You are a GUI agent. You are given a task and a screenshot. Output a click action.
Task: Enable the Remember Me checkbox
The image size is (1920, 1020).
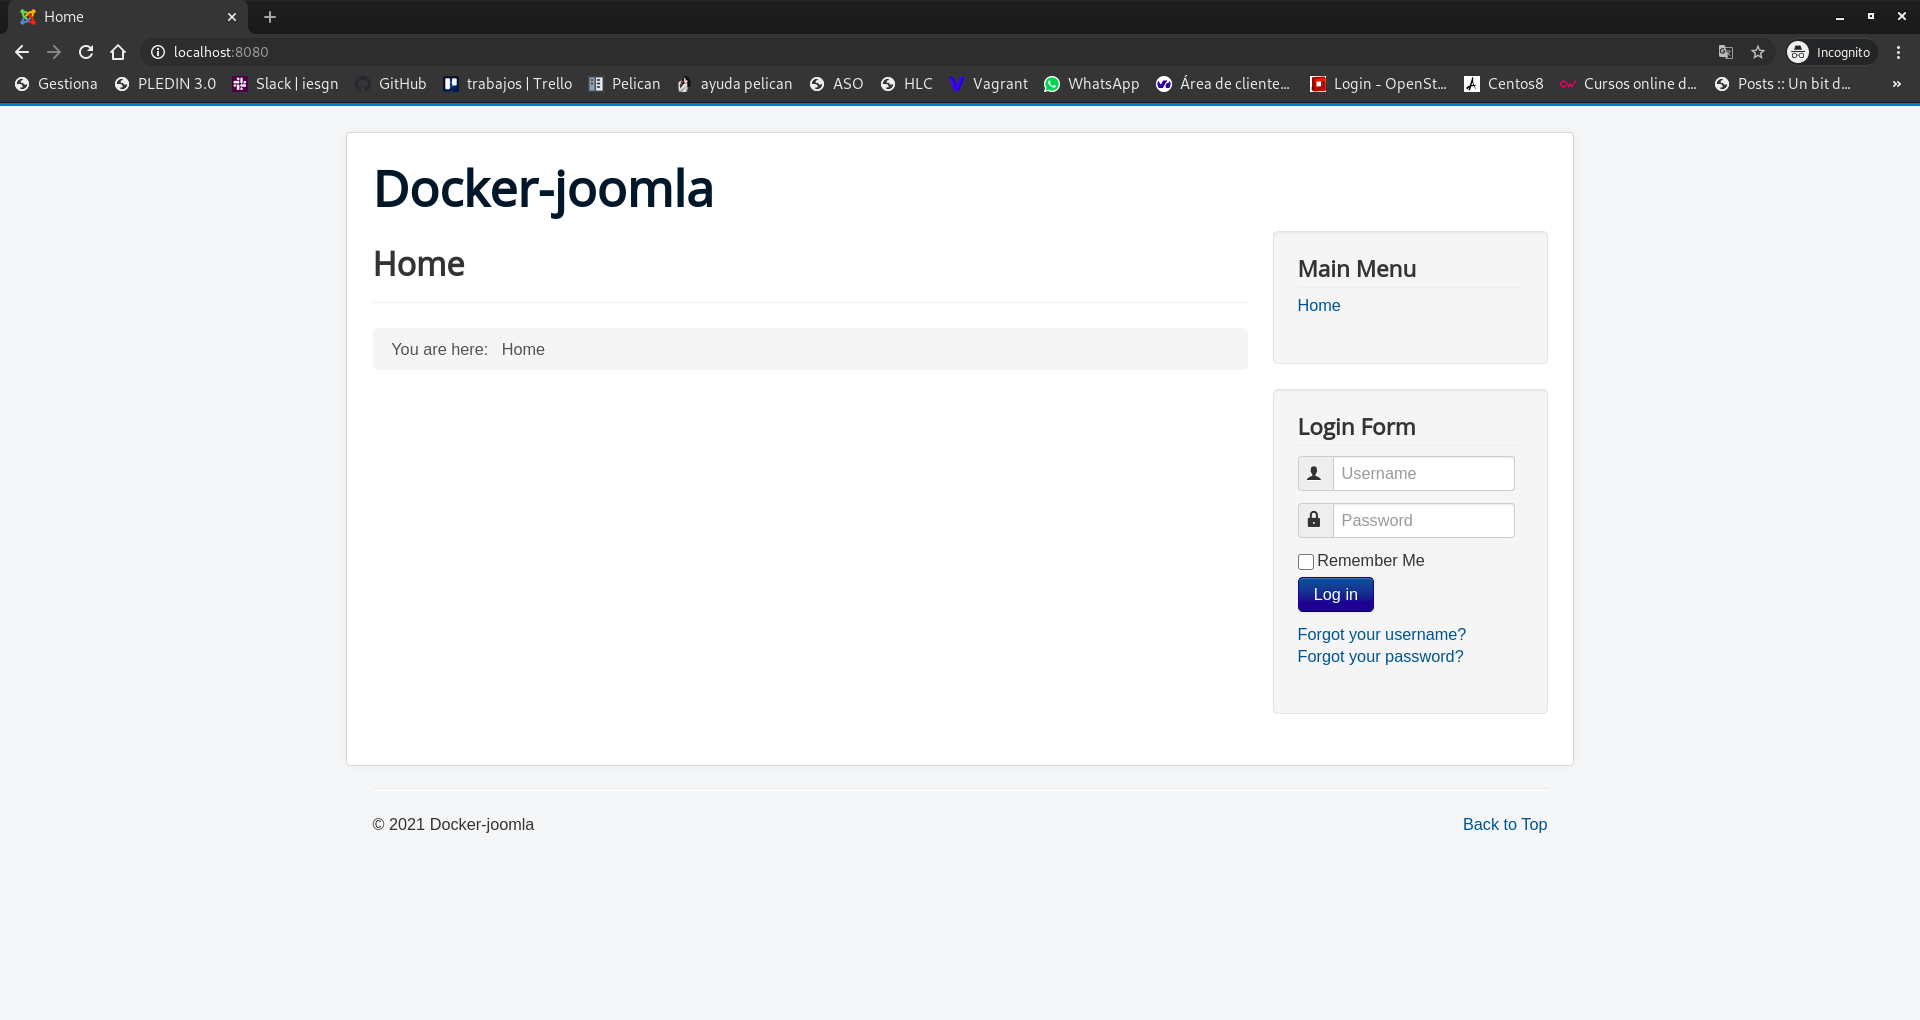click(1305, 562)
